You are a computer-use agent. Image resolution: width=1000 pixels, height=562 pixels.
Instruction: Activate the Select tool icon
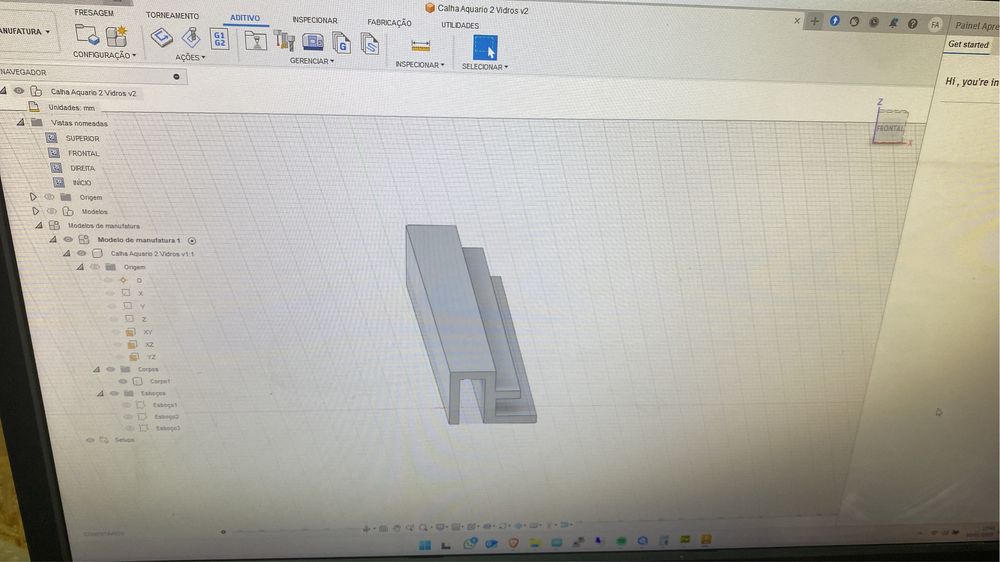(485, 48)
